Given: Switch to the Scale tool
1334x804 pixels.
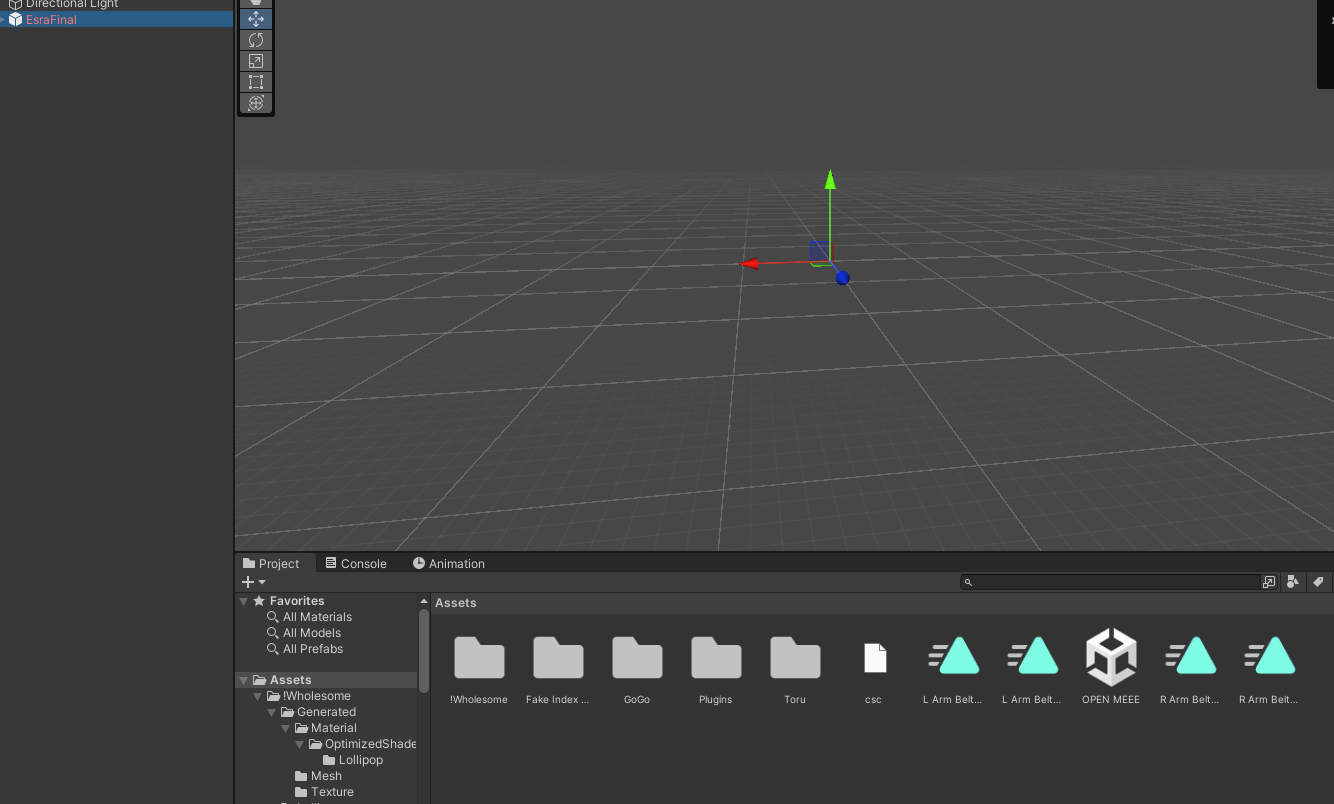Looking at the screenshot, I should tap(256, 61).
